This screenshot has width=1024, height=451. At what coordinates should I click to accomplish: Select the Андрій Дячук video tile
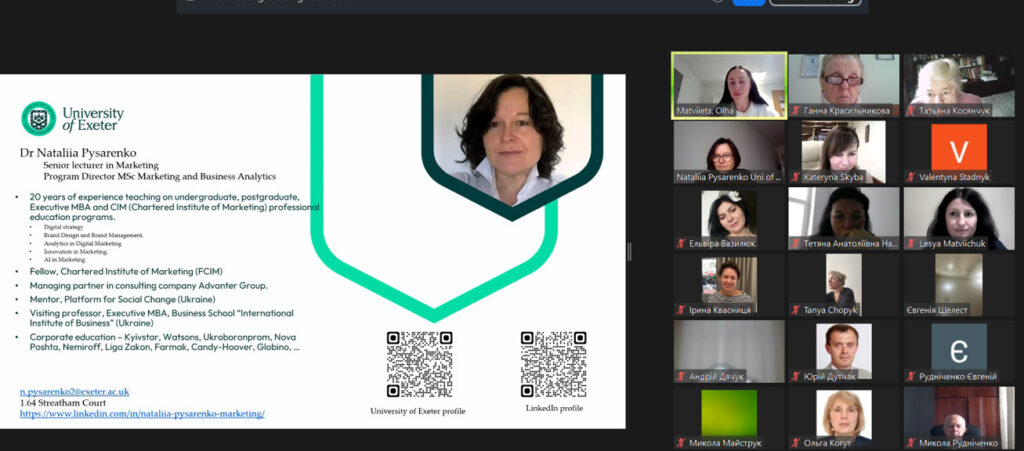click(728, 350)
